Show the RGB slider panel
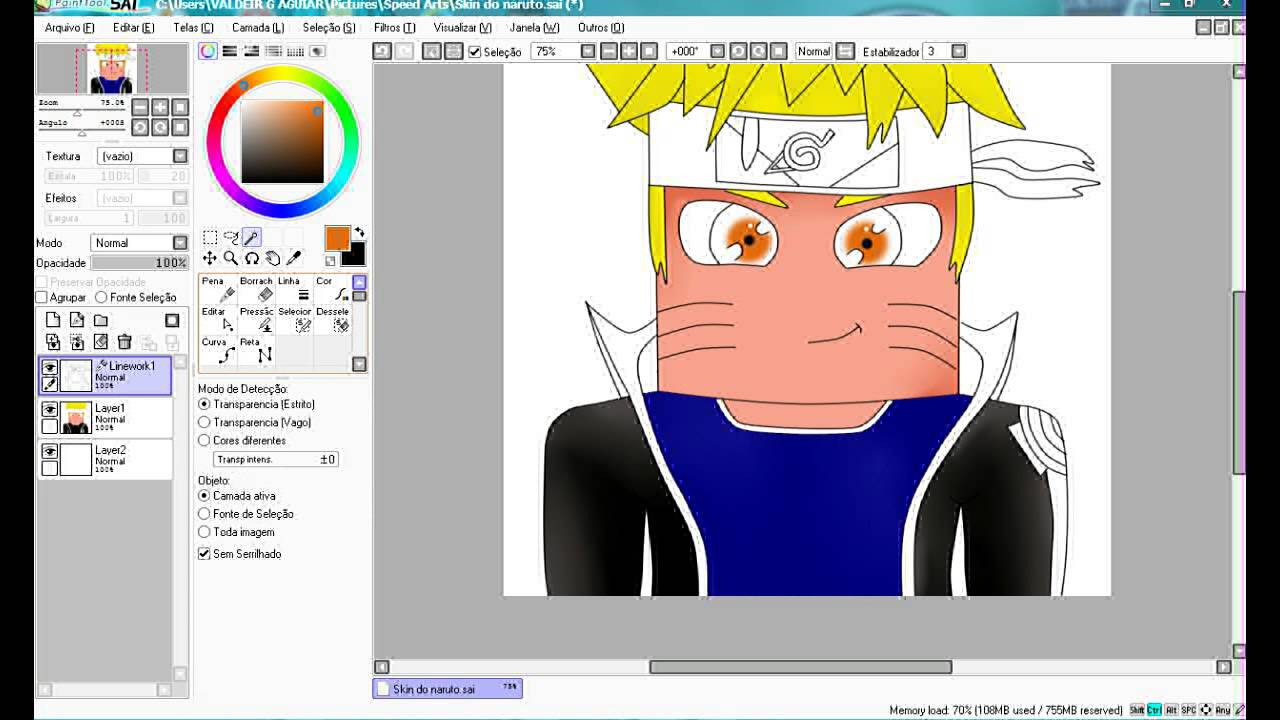The image size is (1280, 720). point(229,51)
